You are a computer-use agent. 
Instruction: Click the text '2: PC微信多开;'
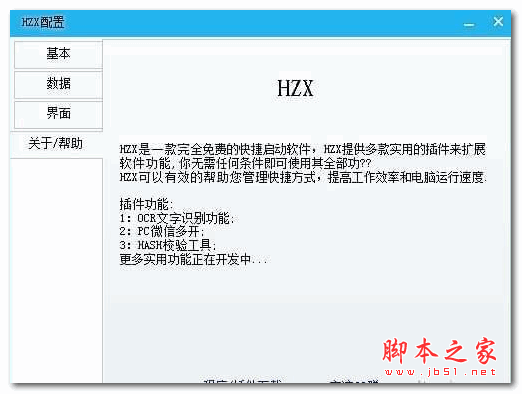(162, 232)
